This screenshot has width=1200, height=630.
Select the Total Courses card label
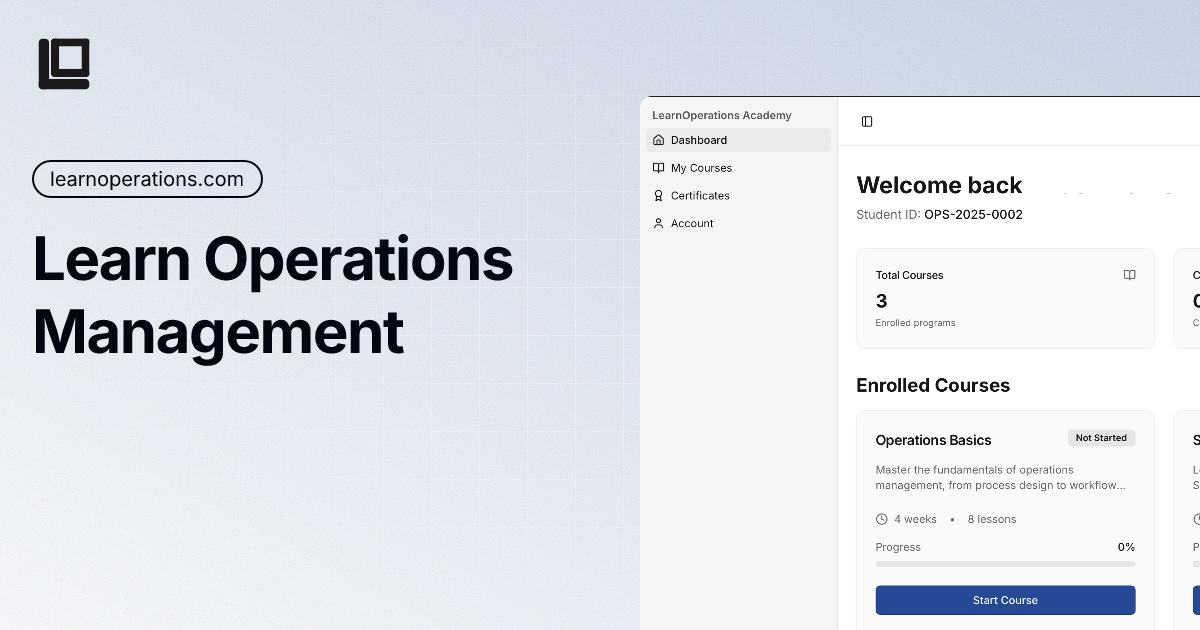point(909,275)
